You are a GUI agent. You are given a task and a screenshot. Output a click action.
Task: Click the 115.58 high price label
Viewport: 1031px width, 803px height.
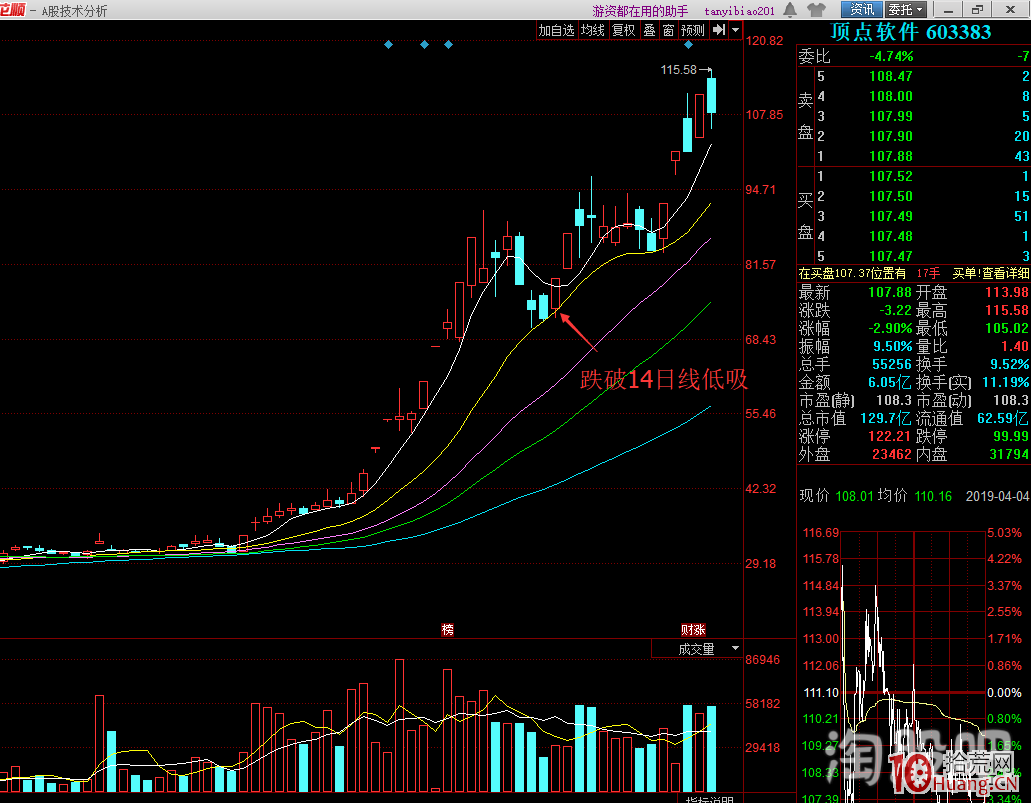679,70
